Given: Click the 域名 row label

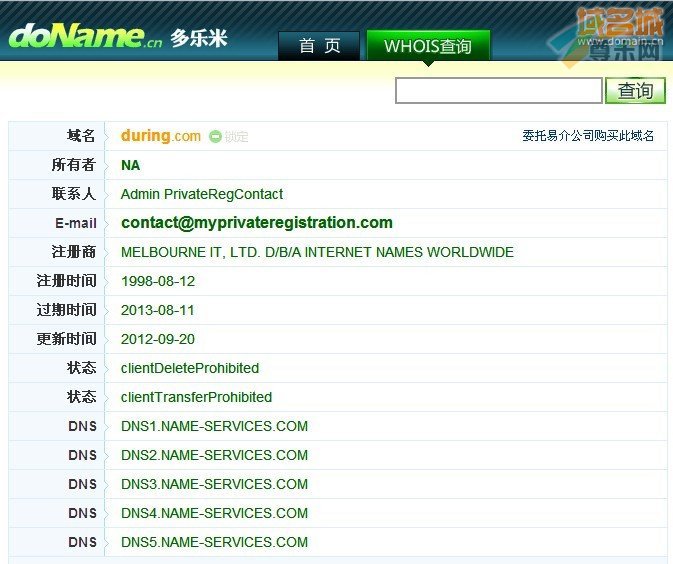Looking at the screenshot, I should (x=81, y=136).
